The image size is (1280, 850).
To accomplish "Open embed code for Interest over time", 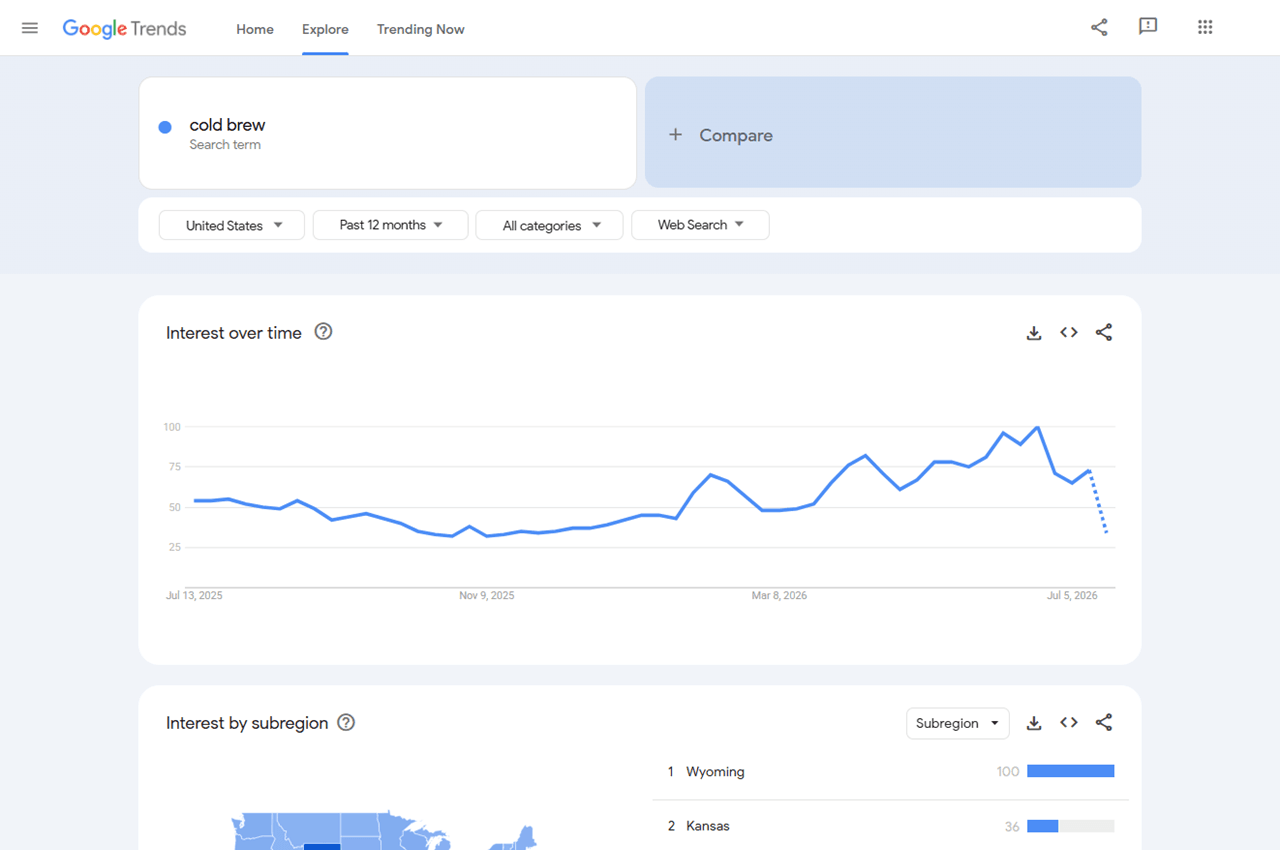I will click(1069, 333).
